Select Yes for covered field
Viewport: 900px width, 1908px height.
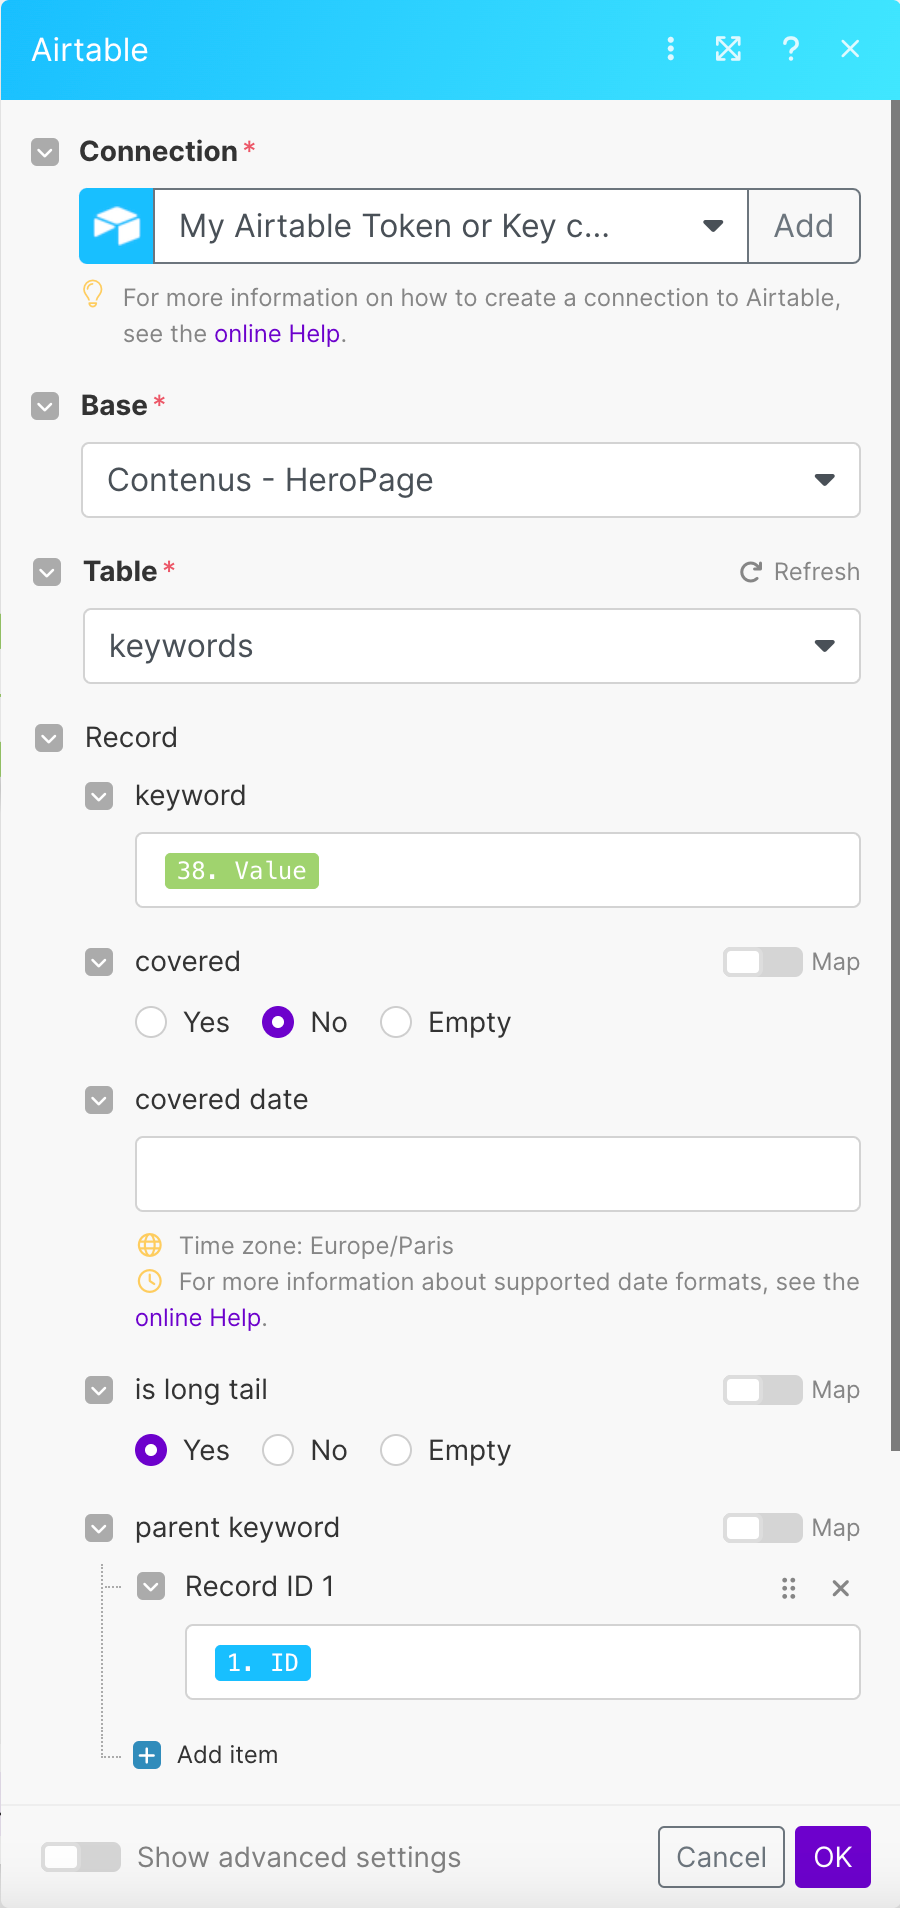[x=151, y=1022]
